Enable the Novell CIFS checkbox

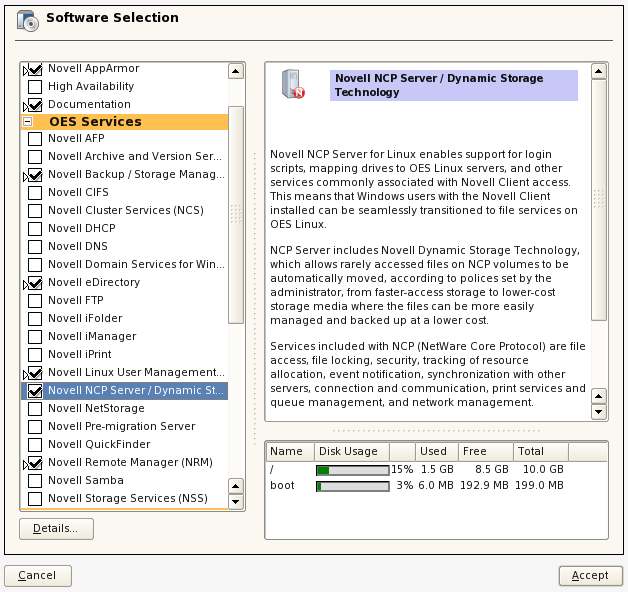tap(35, 193)
